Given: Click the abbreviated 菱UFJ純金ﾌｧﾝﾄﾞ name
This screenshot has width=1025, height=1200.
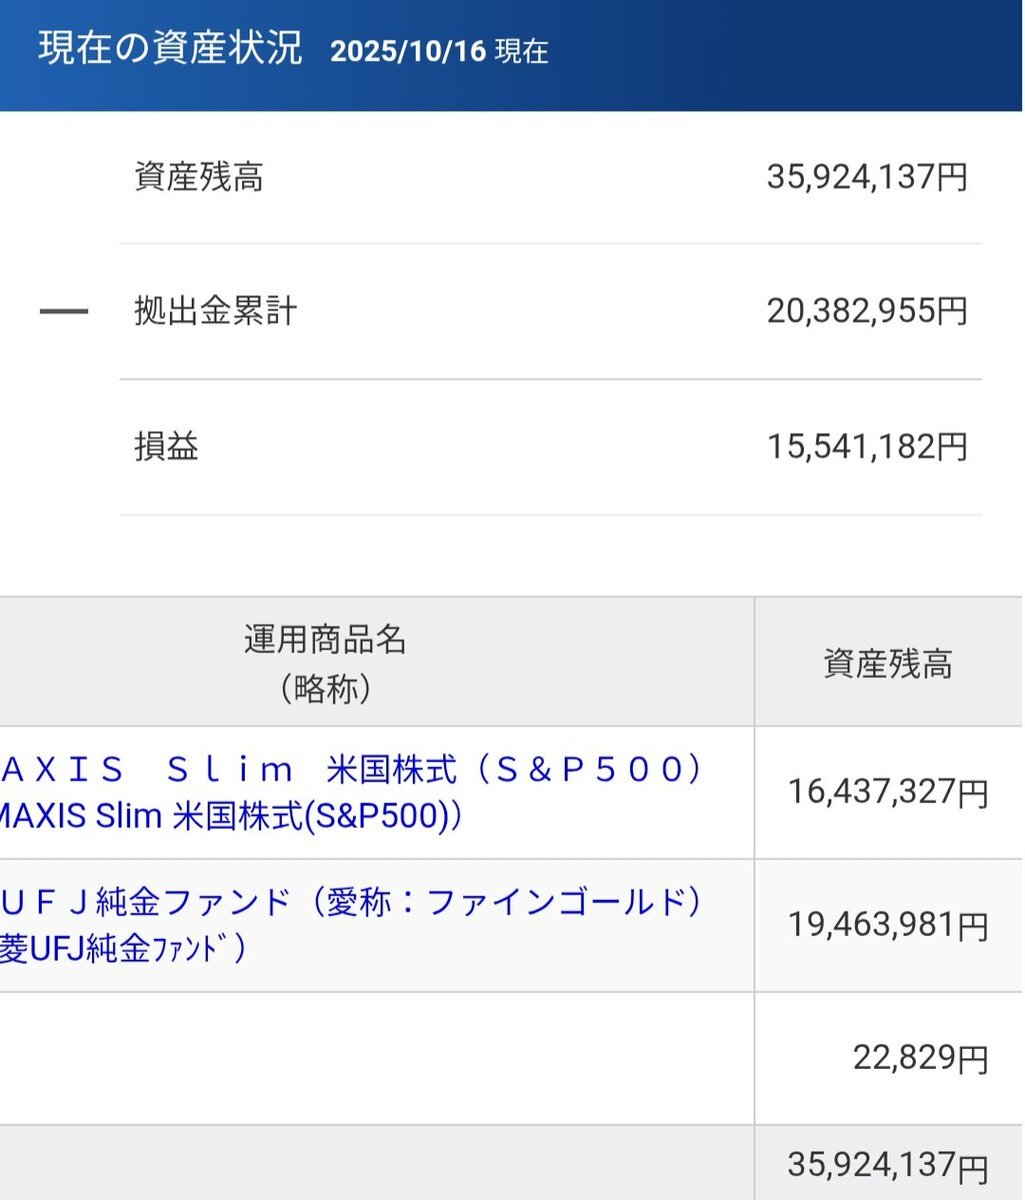Looking at the screenshot, I should (x=123, y=949).
